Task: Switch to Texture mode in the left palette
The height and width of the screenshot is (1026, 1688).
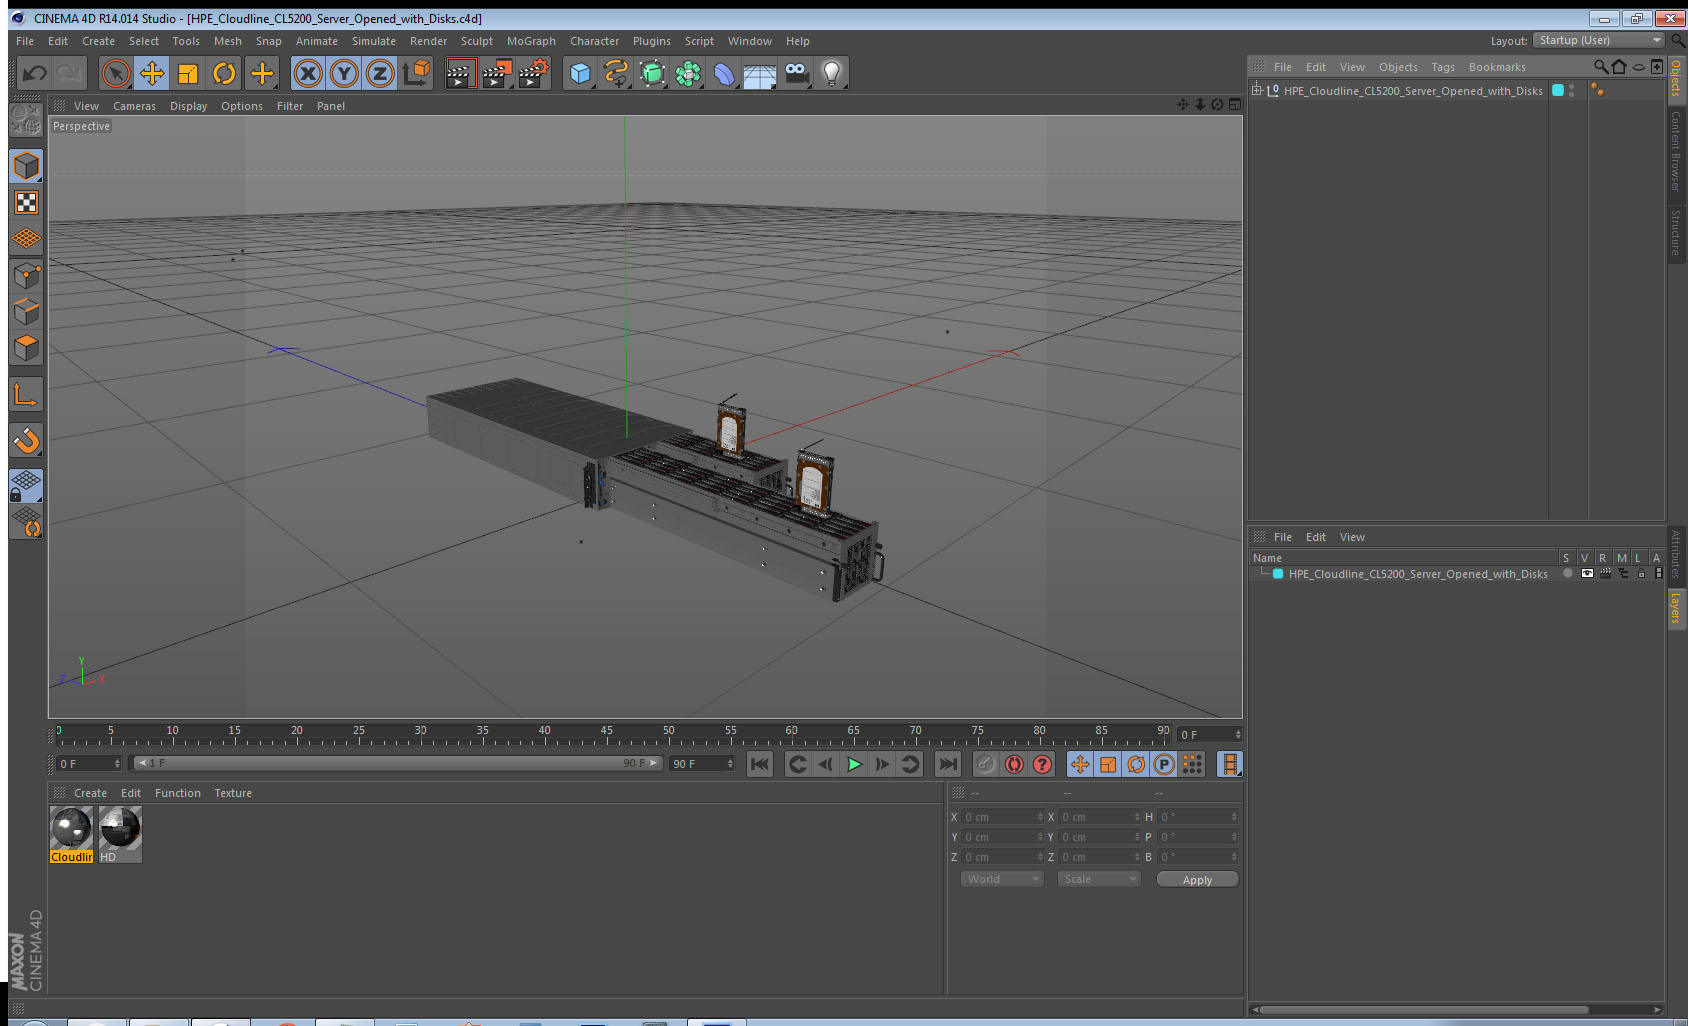Action: 26,203
